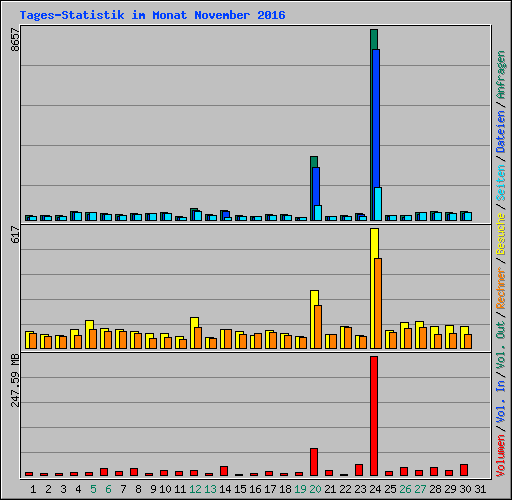Click the orange Rechner bar for day 24

(x=378, y=303)
